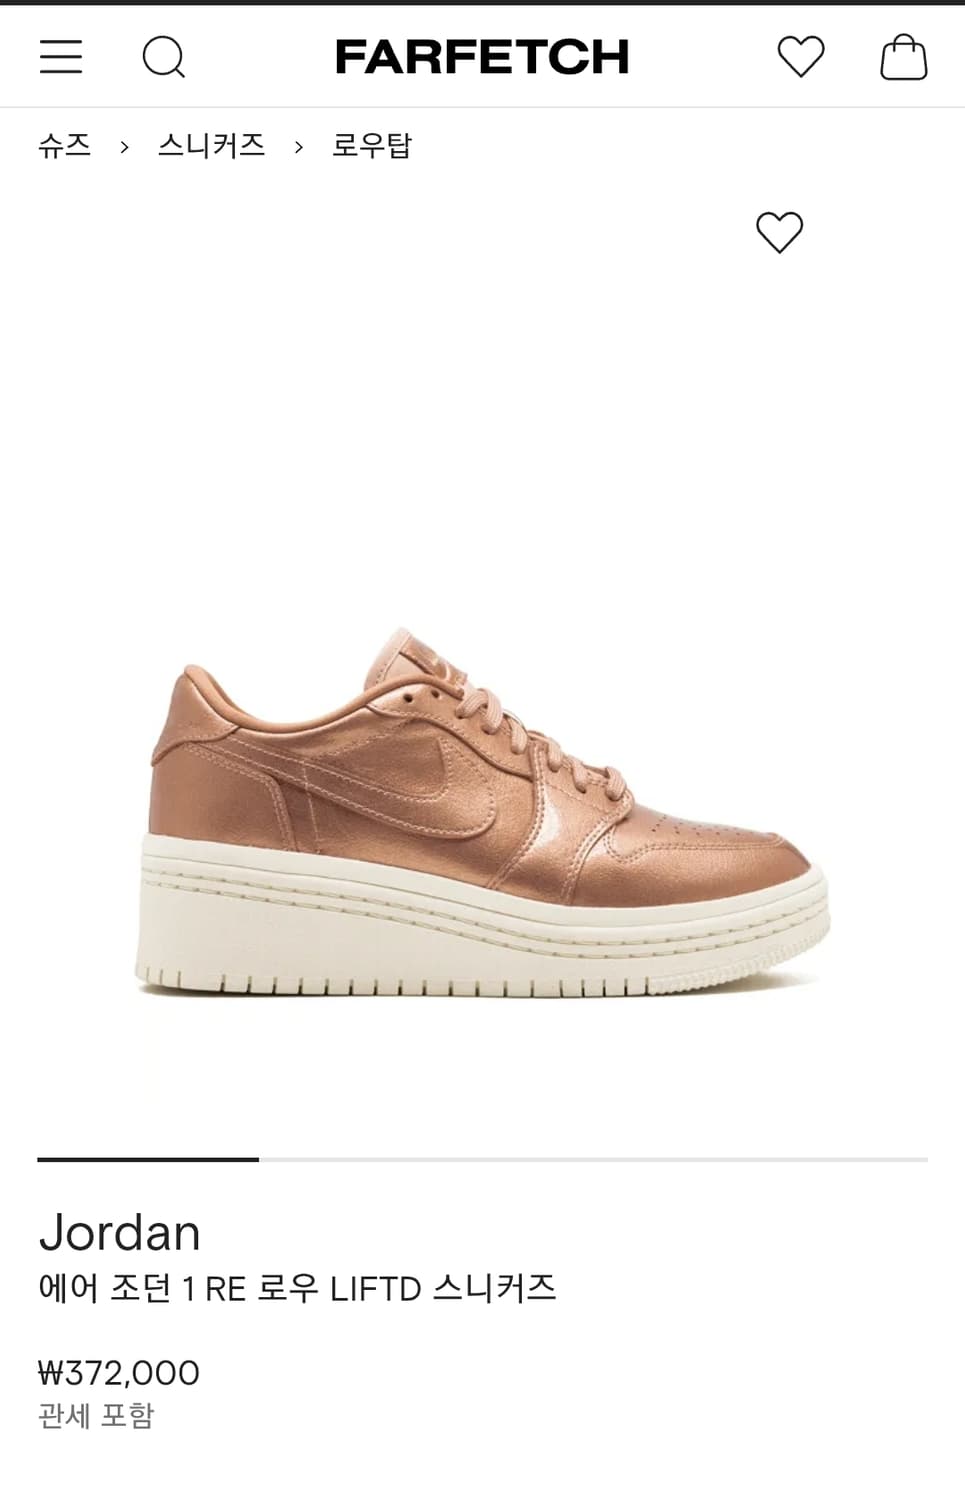Screen dimensions: 965x1500
Task: Click the ₩372,000 price text
Action: coord(119,1373)
